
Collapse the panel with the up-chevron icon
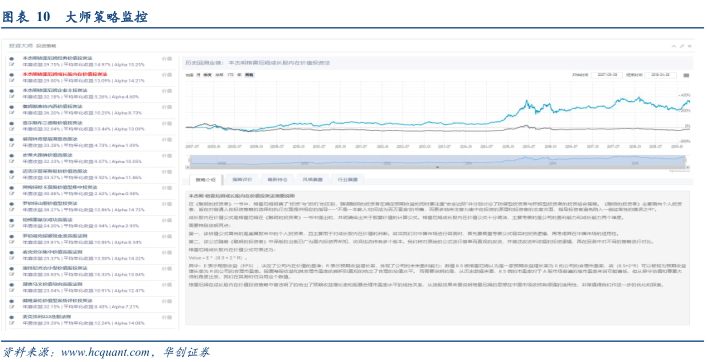pos(674,46)
